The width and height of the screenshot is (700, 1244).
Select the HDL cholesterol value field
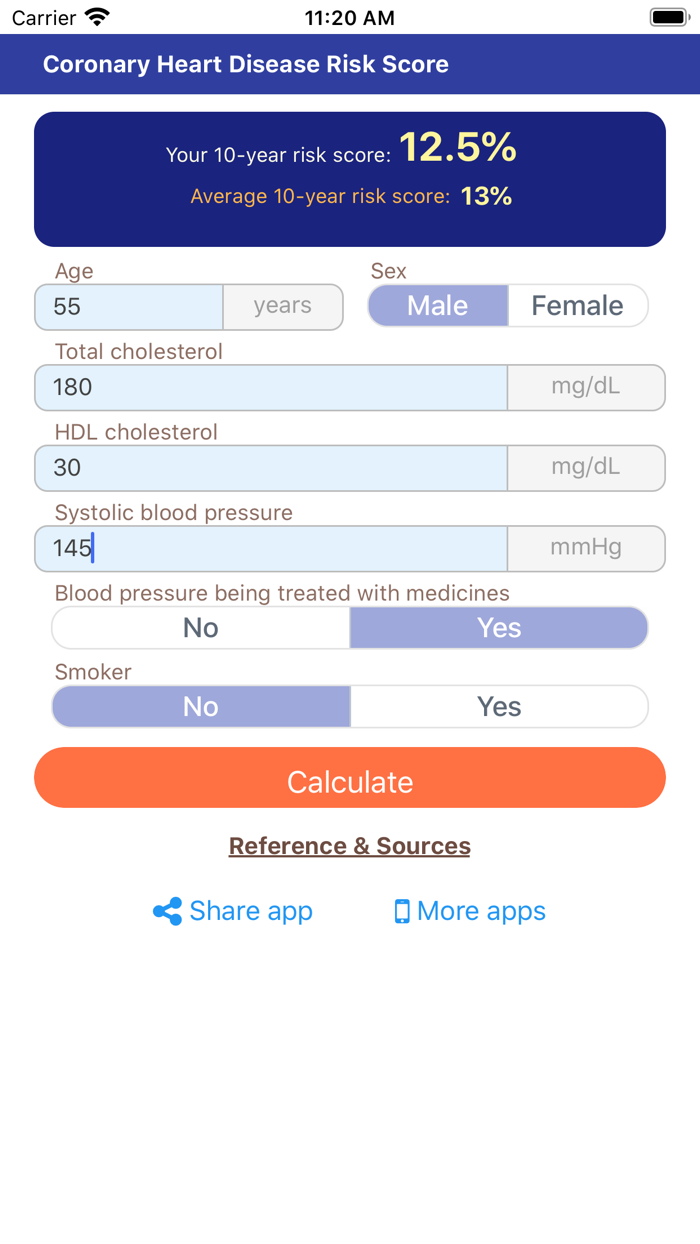pyautogui.click(x=270, y=468)
